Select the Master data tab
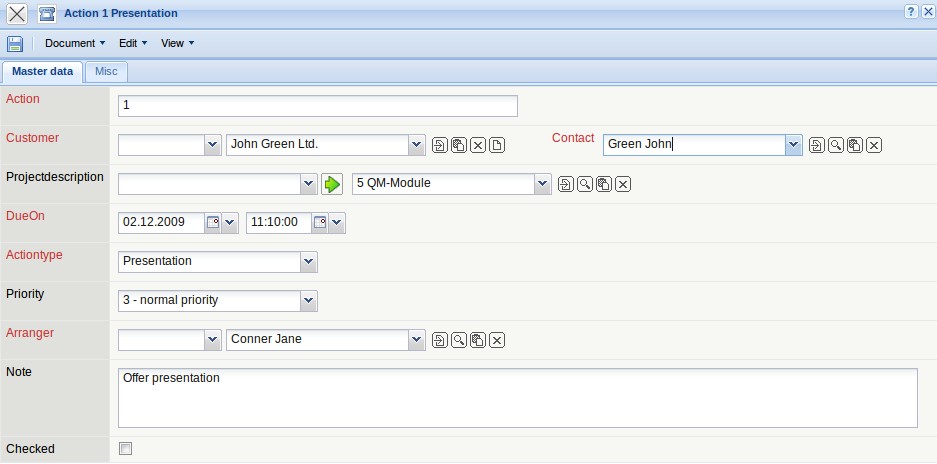The width and height of the screenshot is (937, 464). [x=42, y=71]
